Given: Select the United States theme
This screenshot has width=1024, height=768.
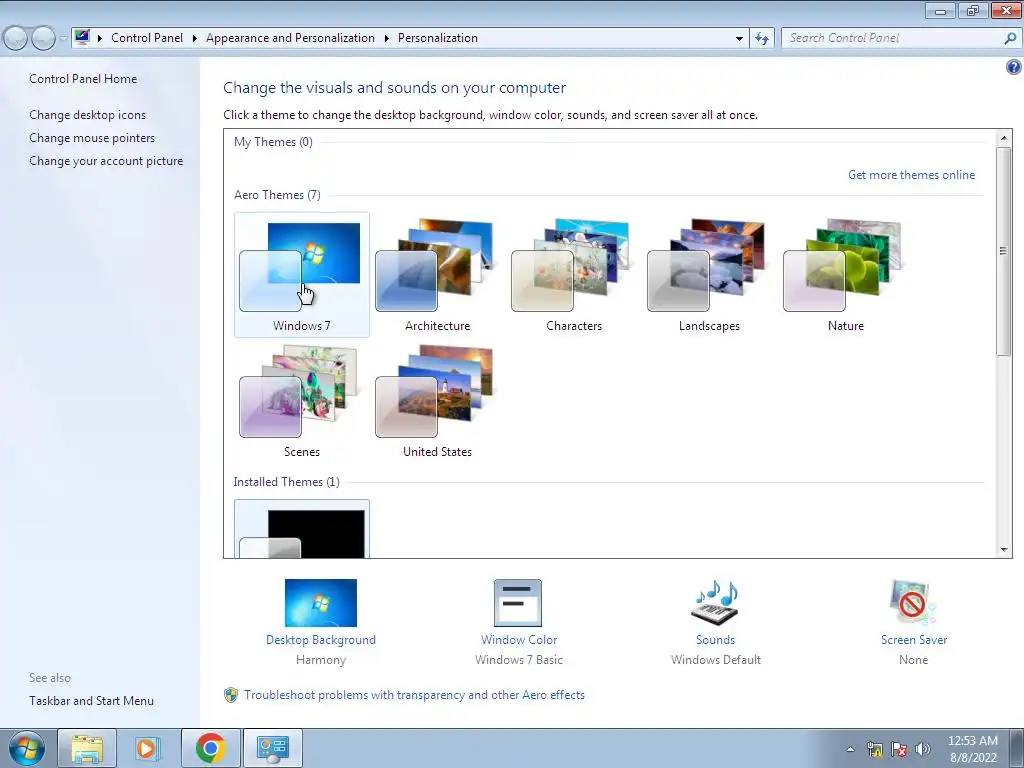Looking at the screenshot, I should tap(437, 400).
